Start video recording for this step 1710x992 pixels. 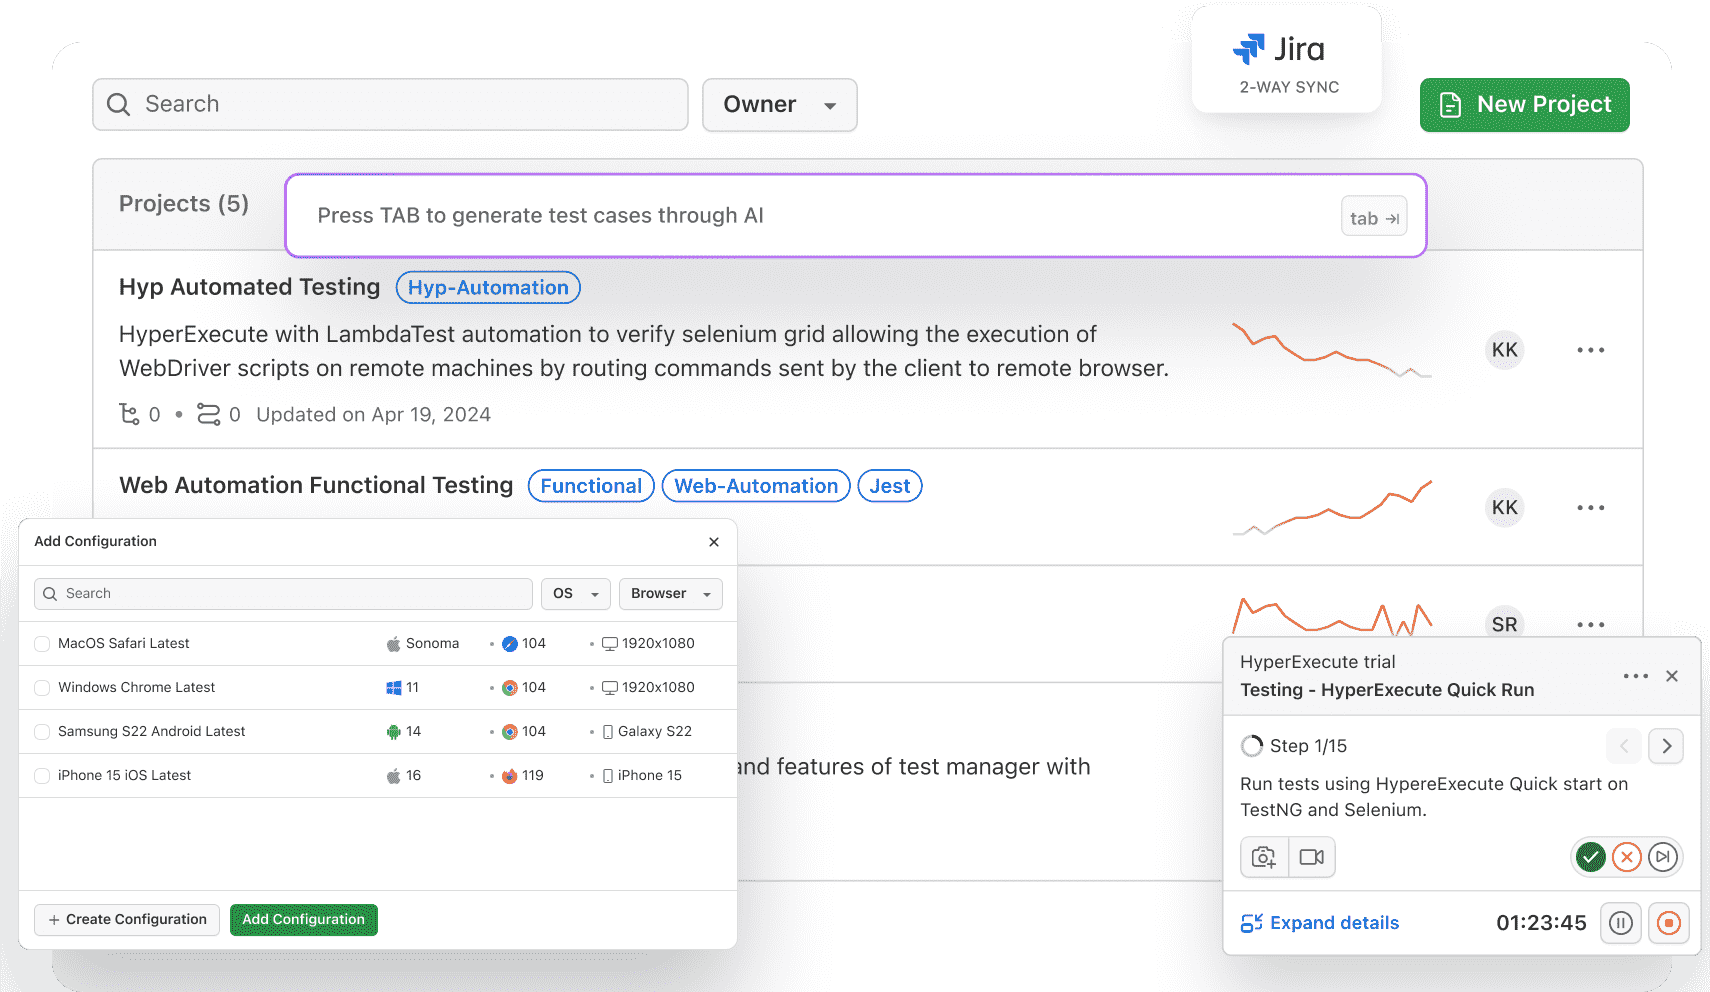coord(1312,857)
